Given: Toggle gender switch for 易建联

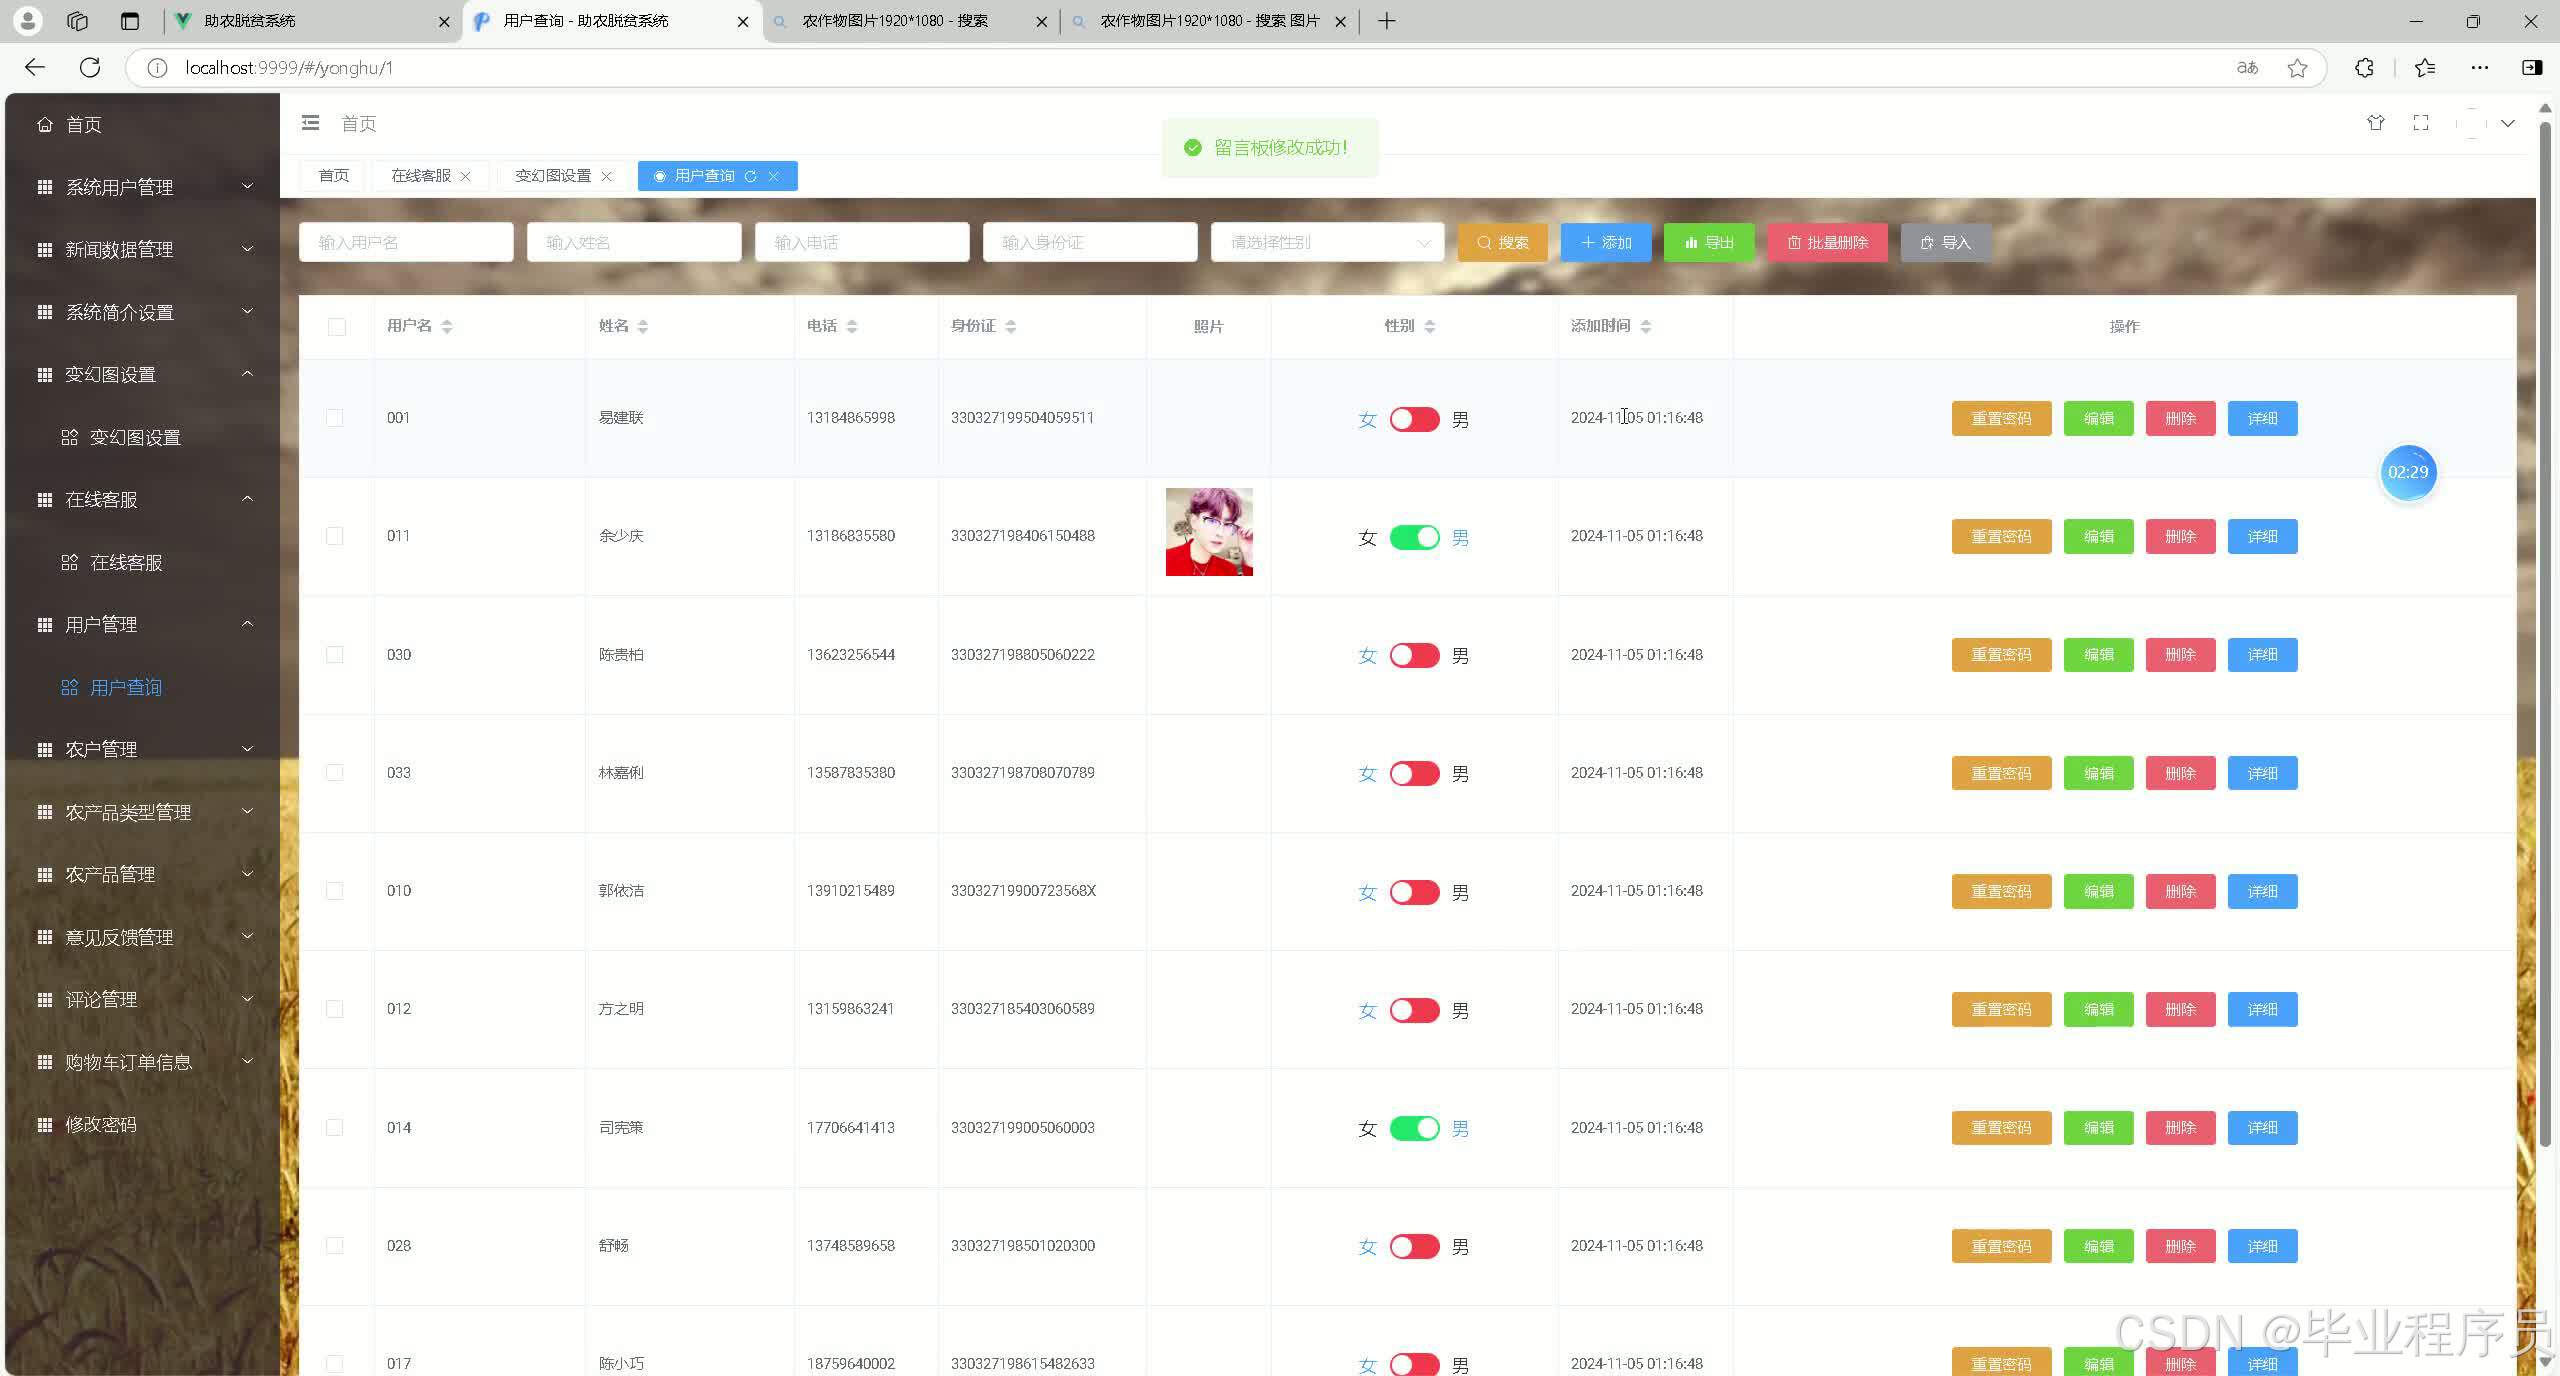Looking at the screenshot, I should click(1414, 419).
